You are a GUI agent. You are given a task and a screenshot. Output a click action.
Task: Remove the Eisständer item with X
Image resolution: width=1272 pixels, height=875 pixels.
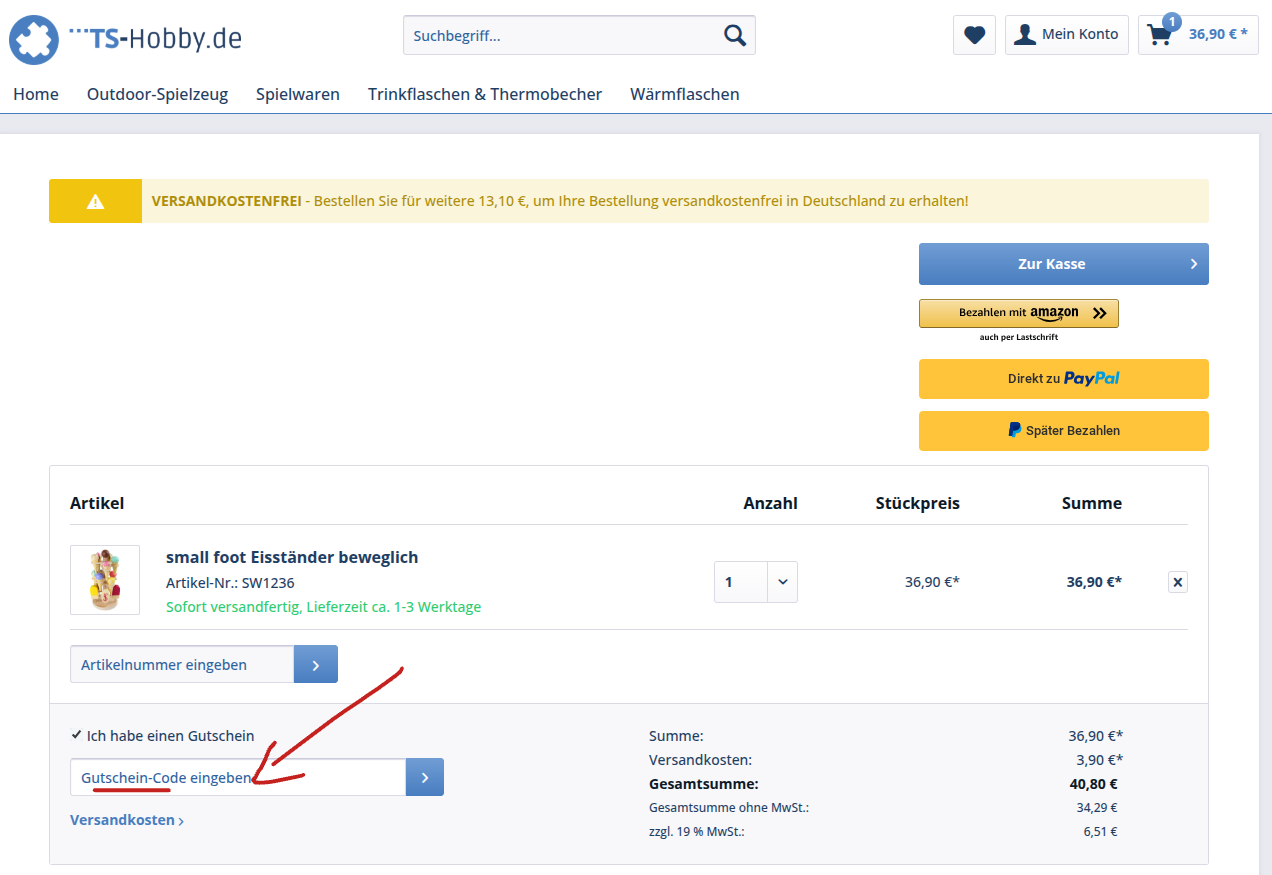pyautogui.click(x=1177, y=582)
